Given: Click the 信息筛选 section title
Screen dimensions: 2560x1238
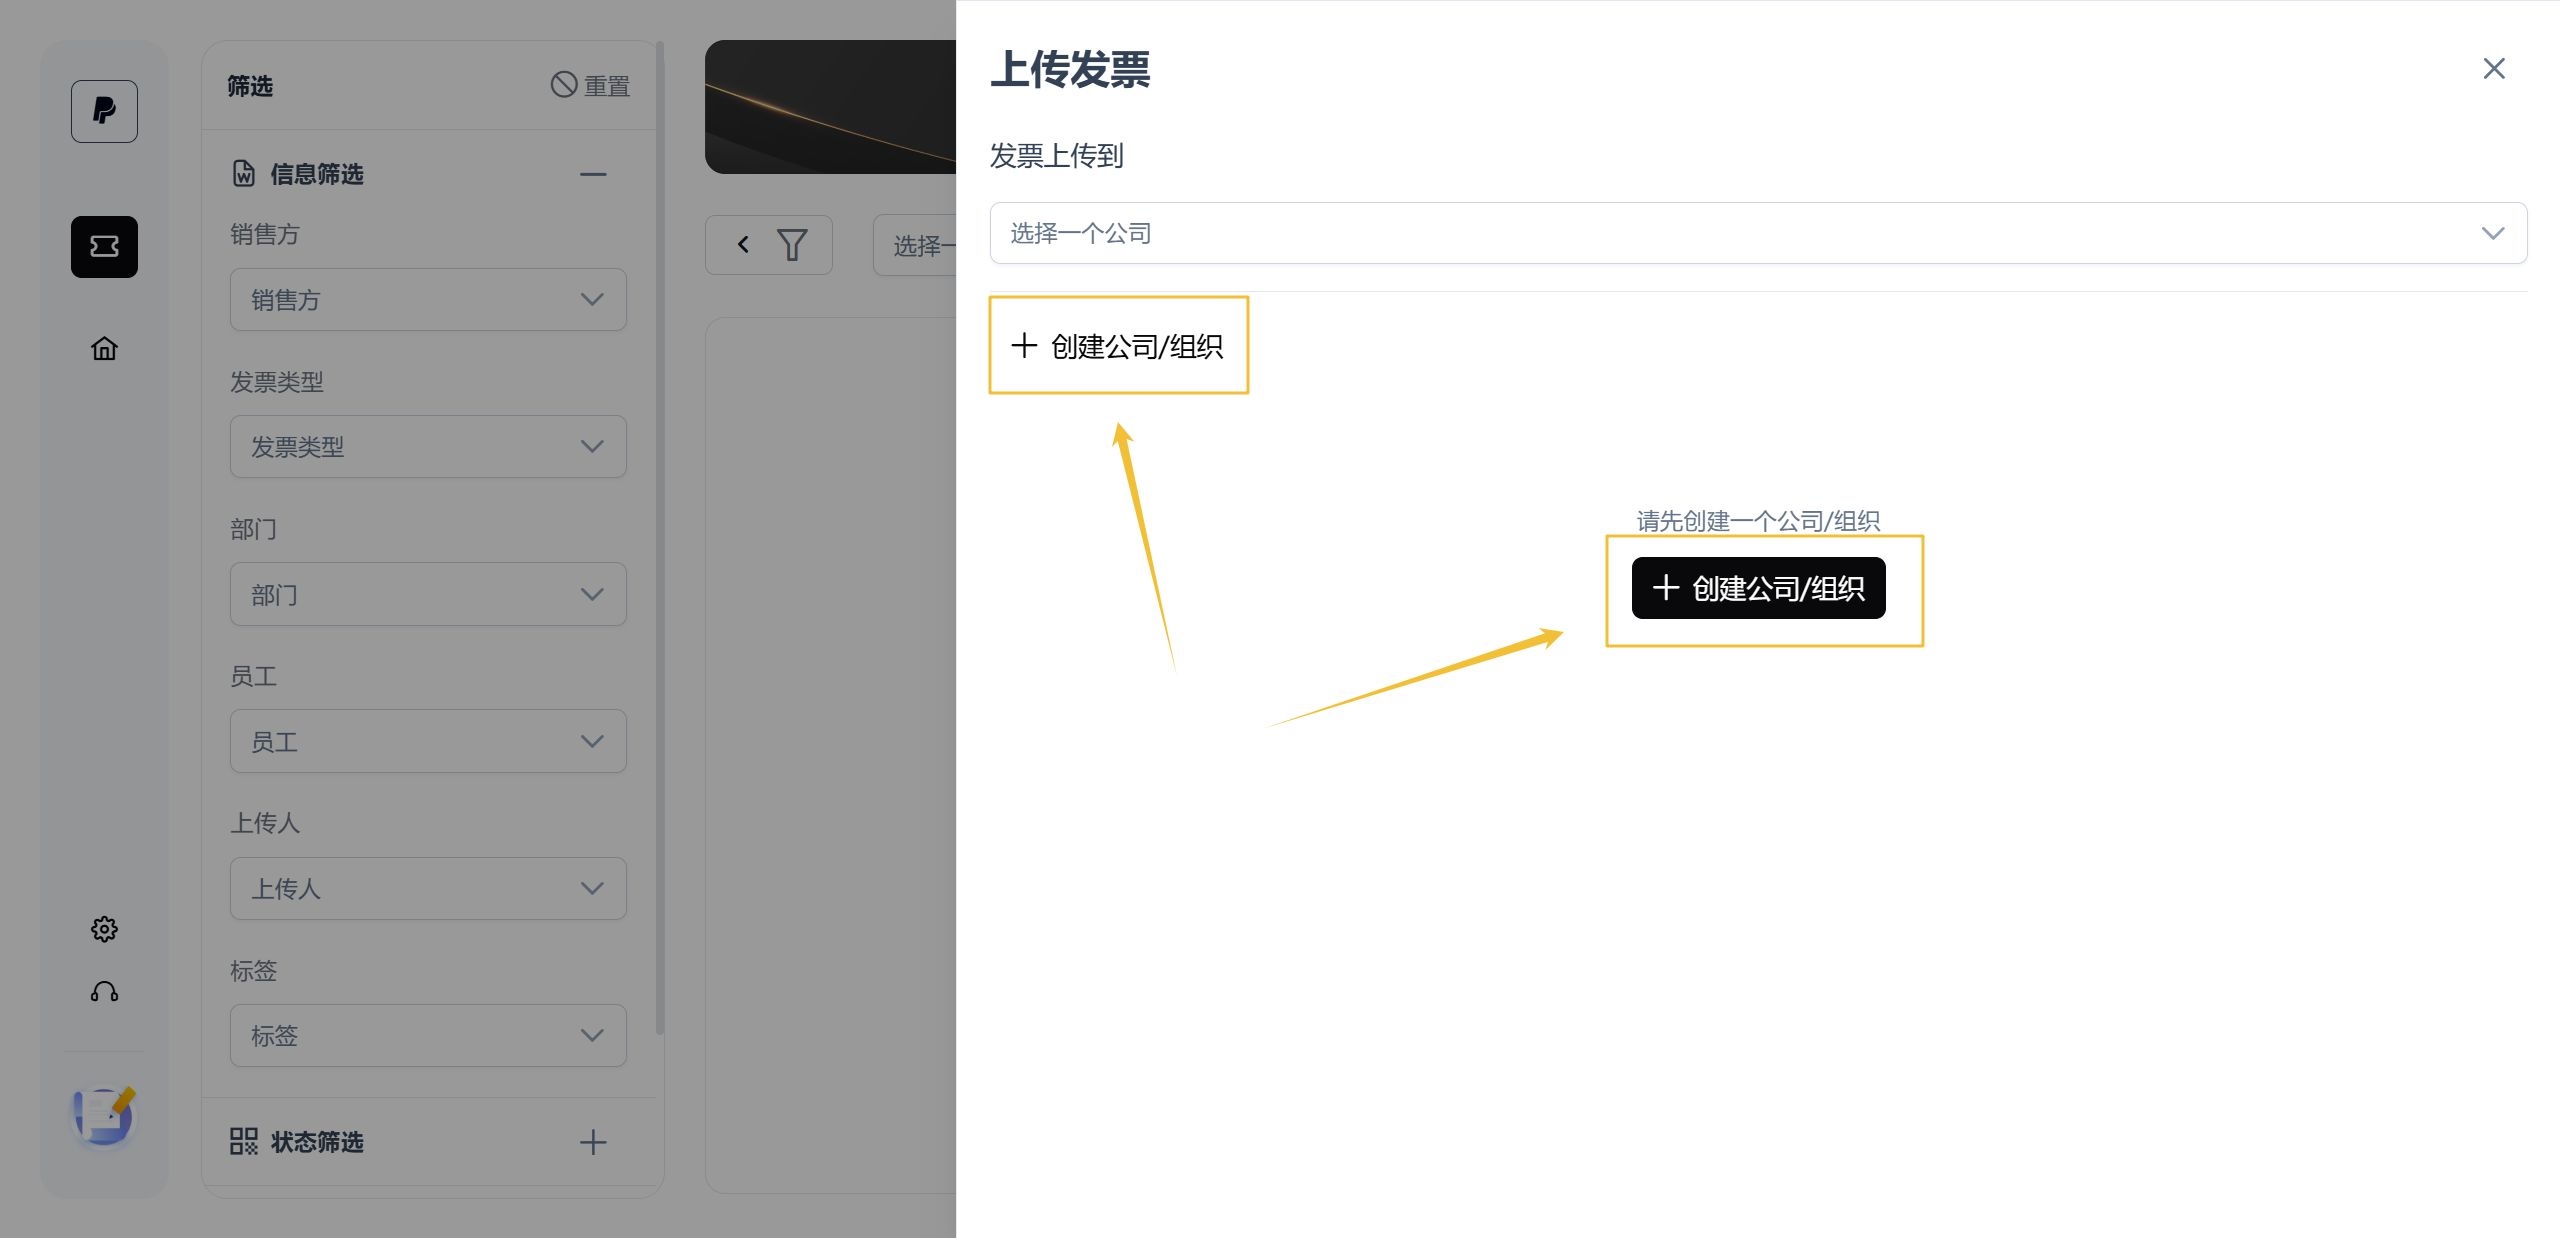Looking at the screenshot, I should [317, 174].
